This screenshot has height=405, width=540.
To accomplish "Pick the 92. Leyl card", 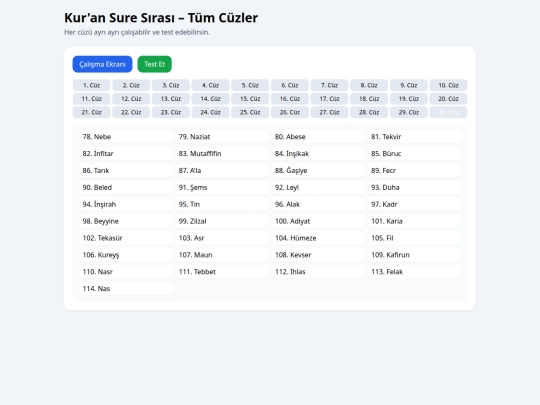I will click(x=318, y=187).
